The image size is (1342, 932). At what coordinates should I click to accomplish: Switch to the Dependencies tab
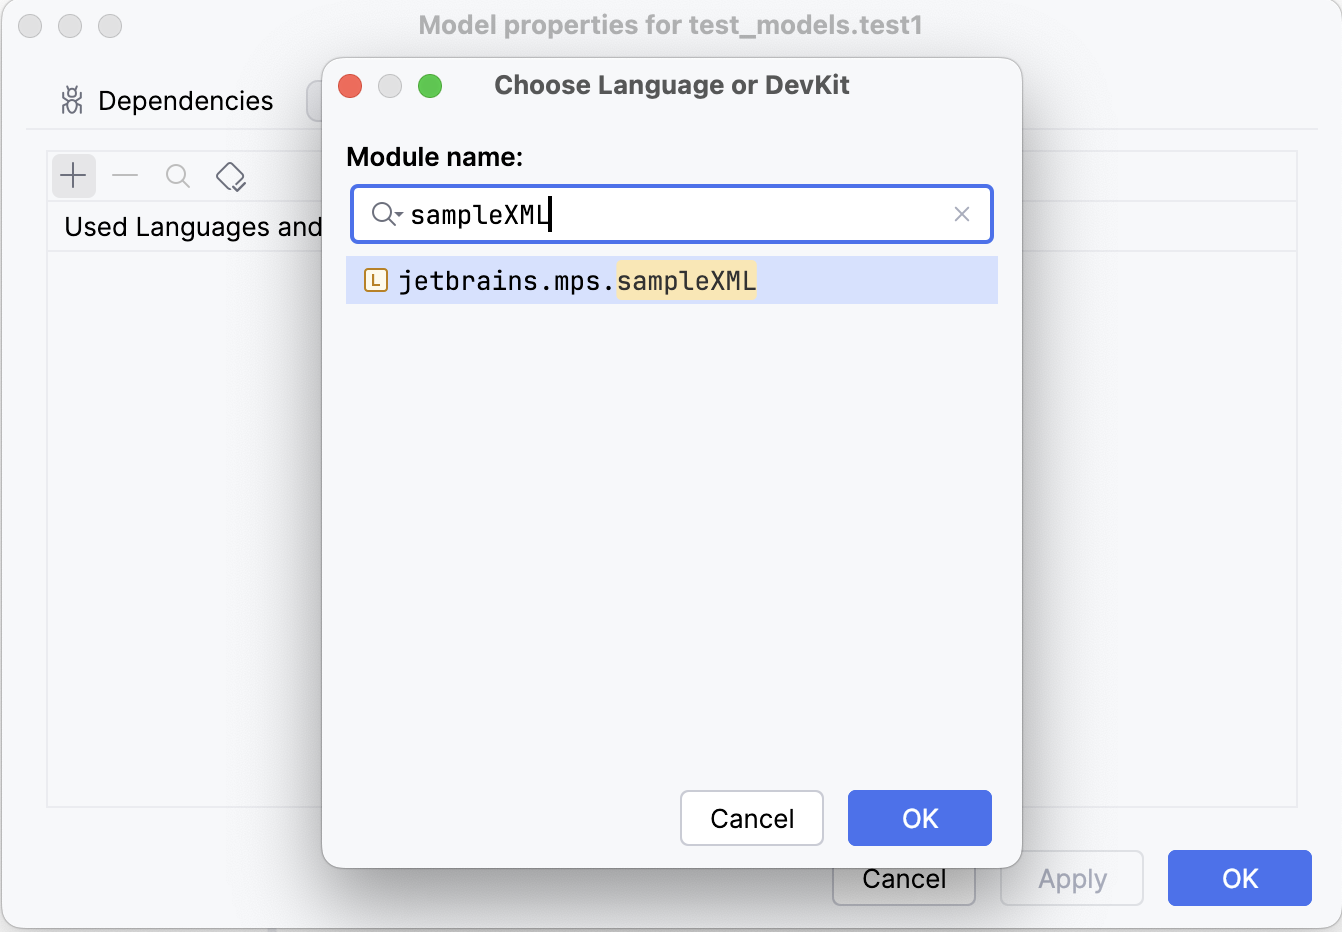(x=167, y=100)
